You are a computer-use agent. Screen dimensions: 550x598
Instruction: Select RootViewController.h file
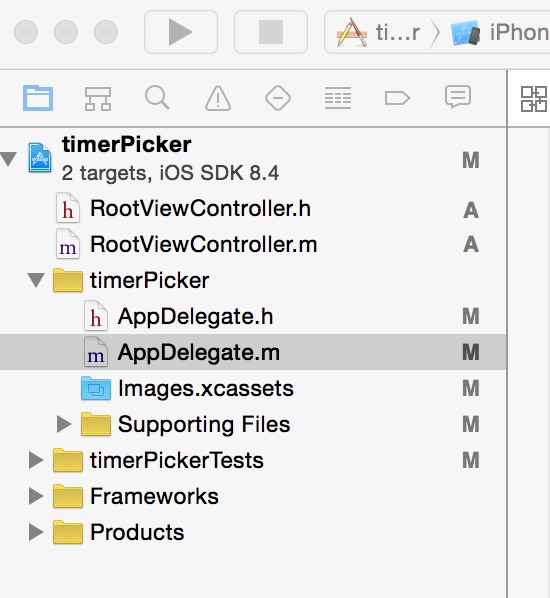click(x=253, y=209)
